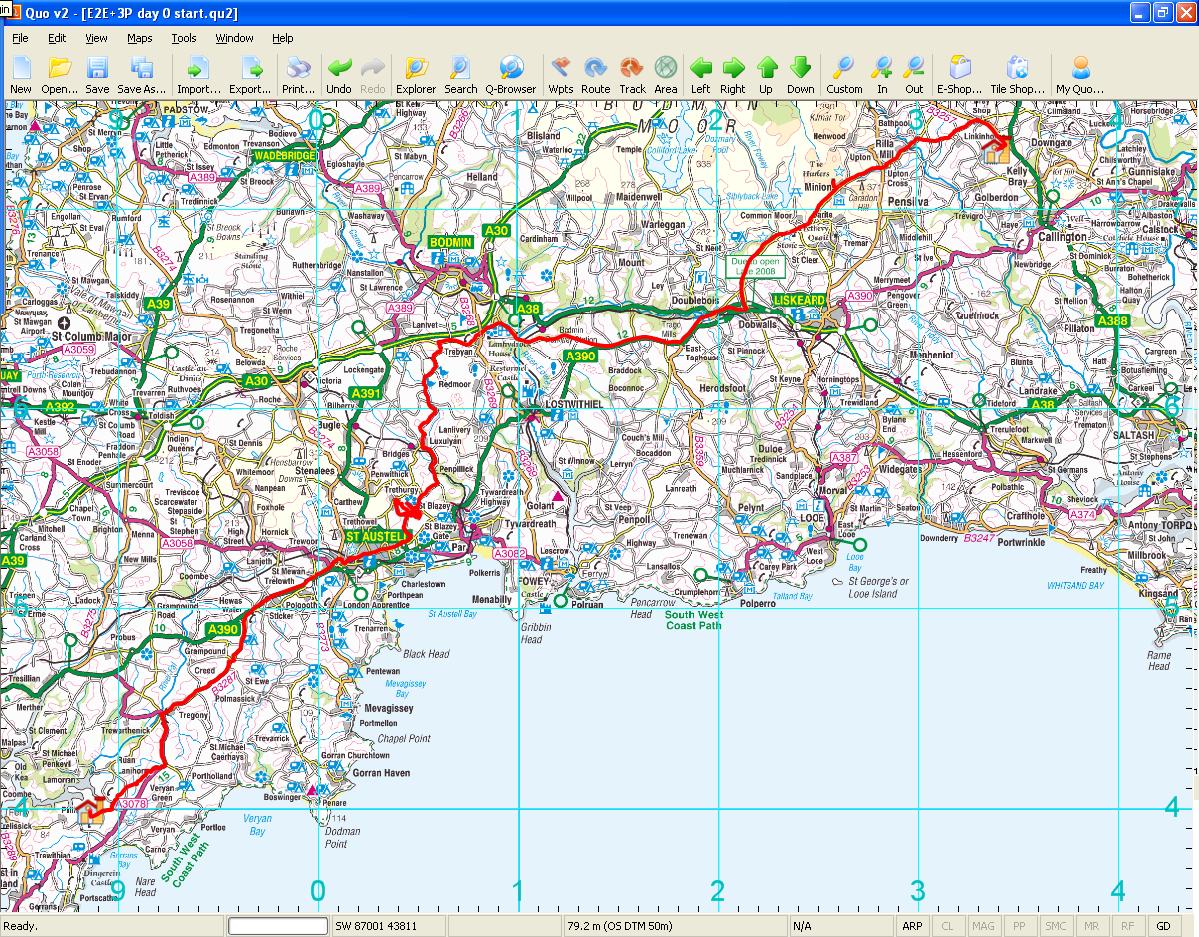Pan the map Right

733,75
